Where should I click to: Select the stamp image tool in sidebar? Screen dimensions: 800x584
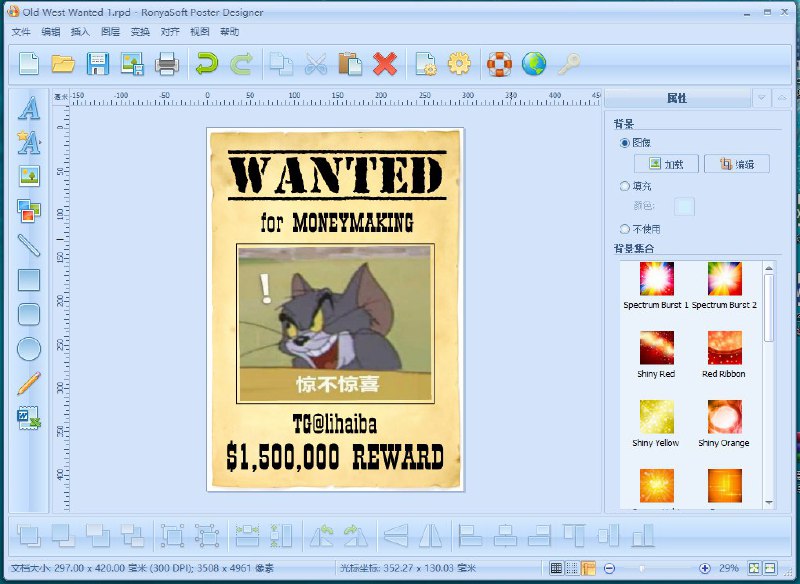click(x=29, y=418)
